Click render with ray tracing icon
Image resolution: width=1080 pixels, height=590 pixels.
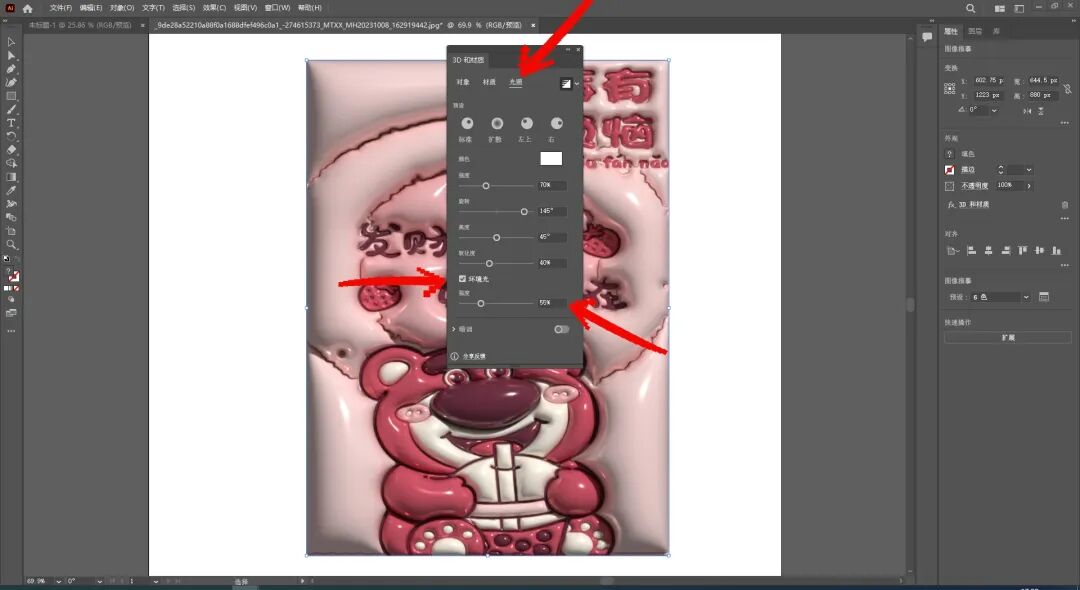565,83
